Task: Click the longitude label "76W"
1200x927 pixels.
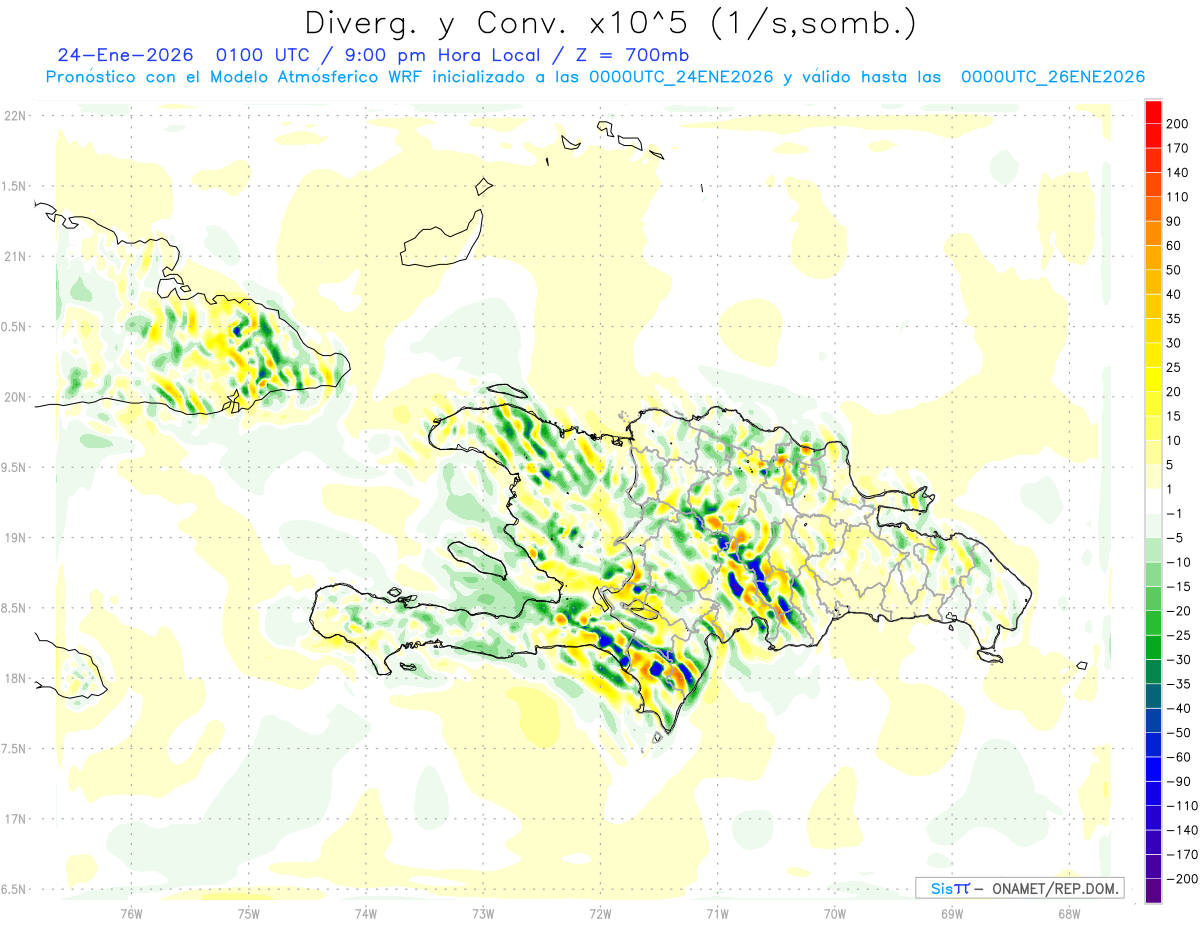Action: point(131,914)
